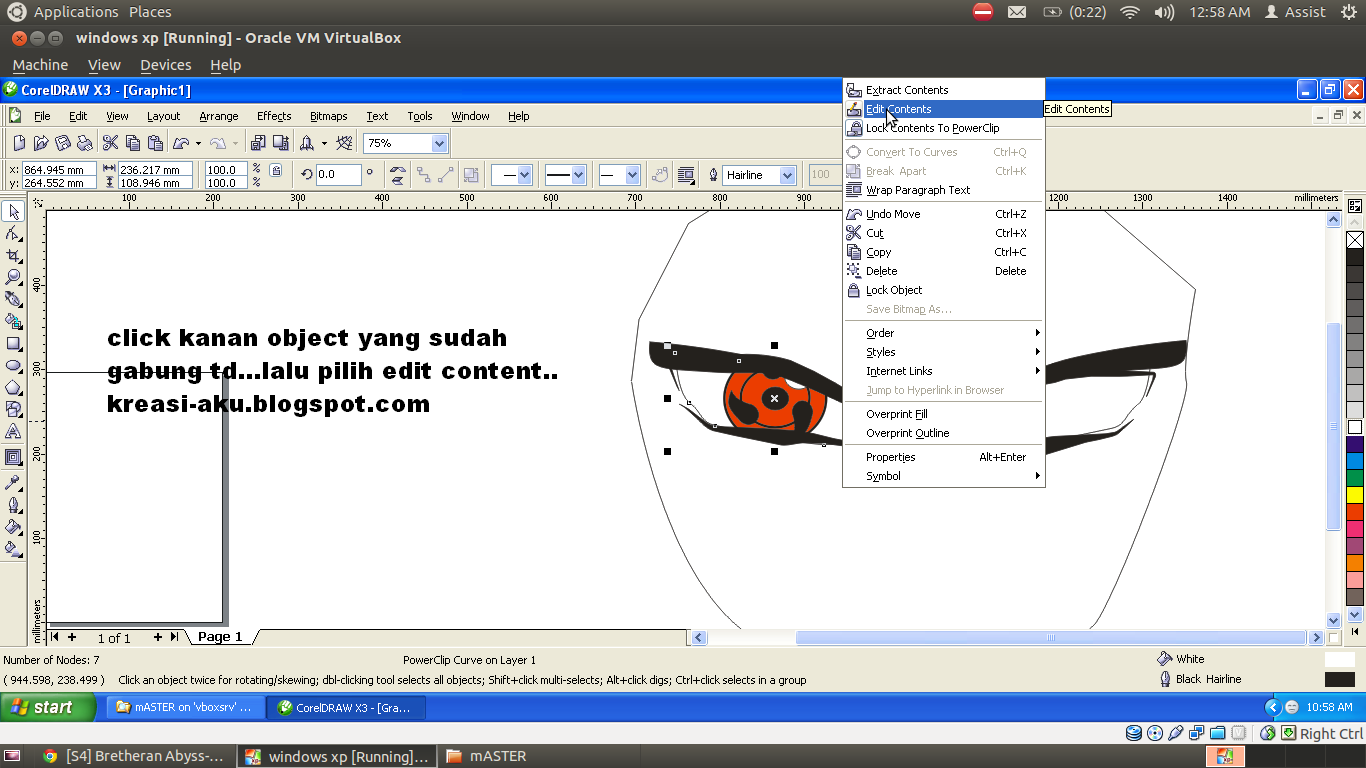Select the Eyedropper tool
This screenshot has height=768, width=1366.
(13, 483)
